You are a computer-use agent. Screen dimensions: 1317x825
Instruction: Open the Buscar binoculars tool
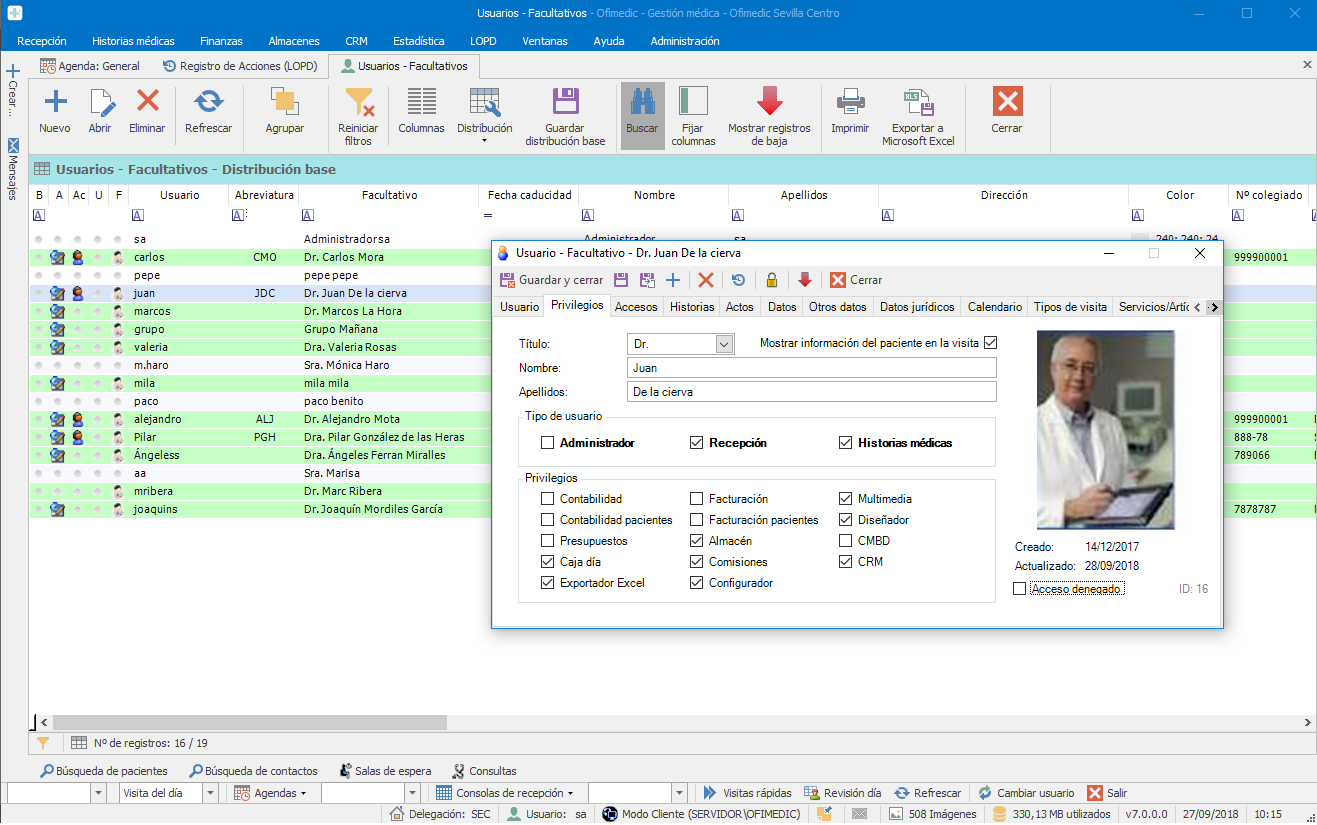pos(642,102)
